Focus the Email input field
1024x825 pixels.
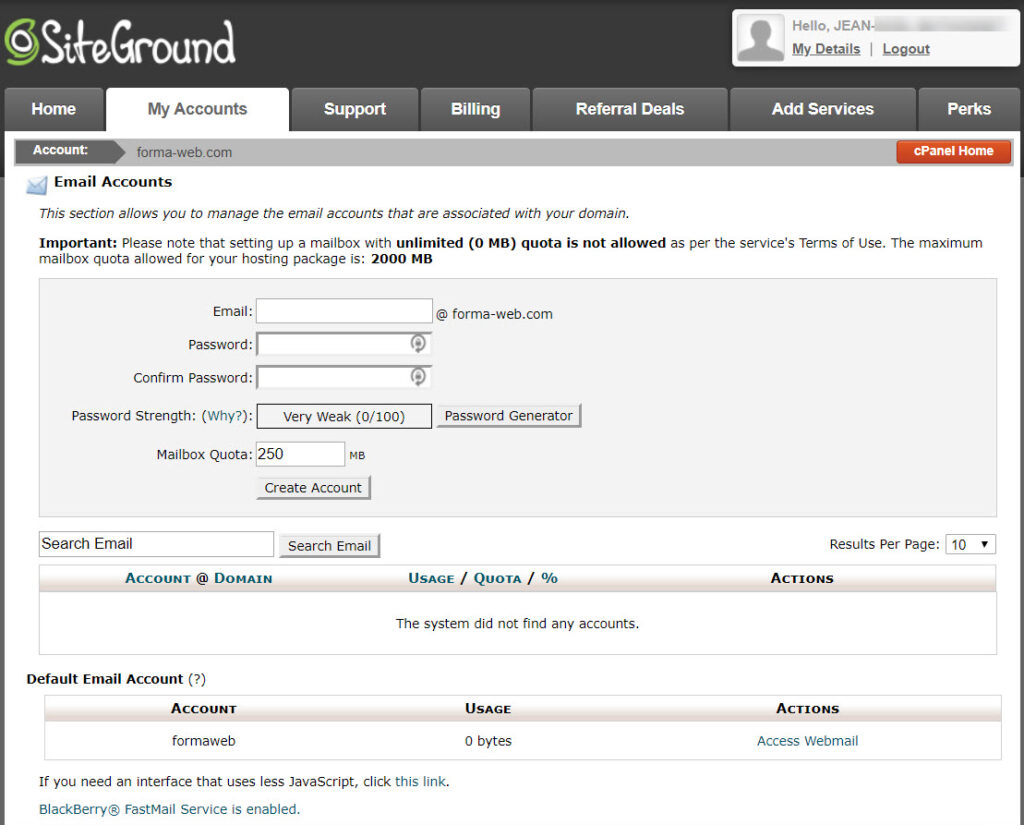(344, 311)
